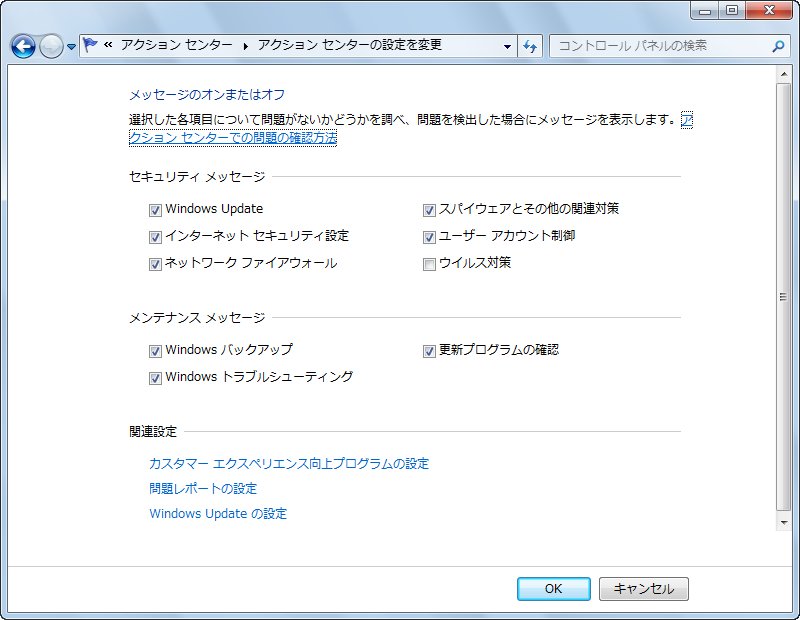
Task: Uncheck スパイウェアとその他の関連対策 checkbox
Action: click(429, 210)
